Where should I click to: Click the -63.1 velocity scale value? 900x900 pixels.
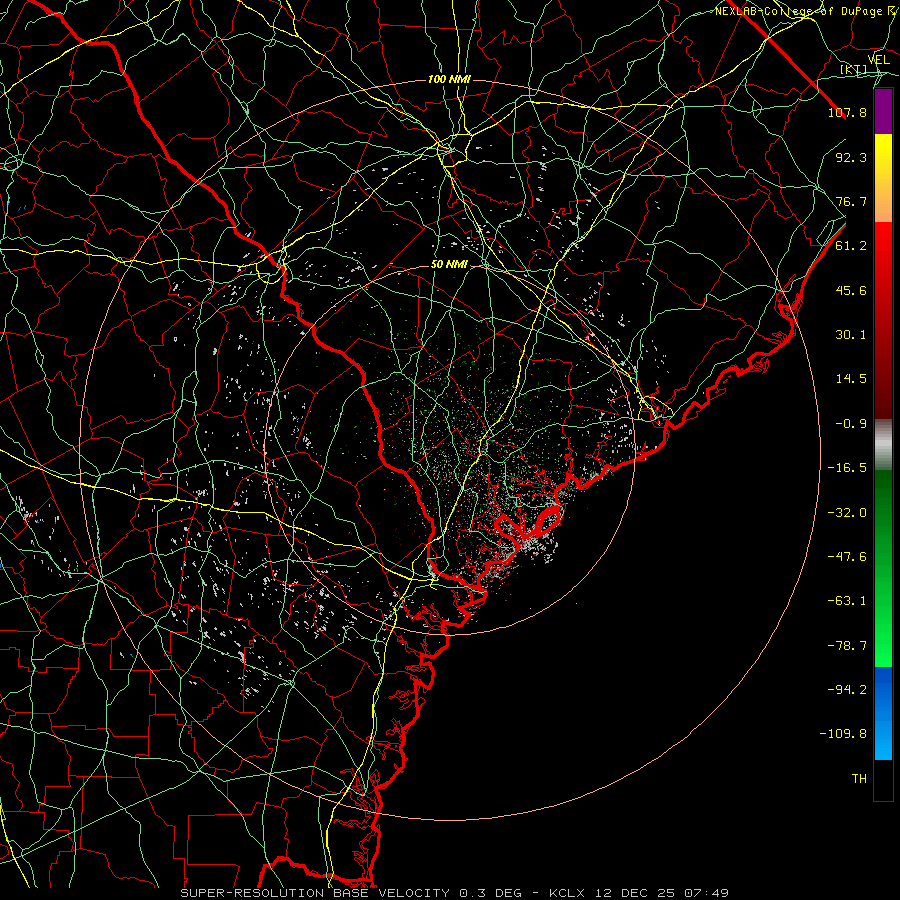[847, 601]
